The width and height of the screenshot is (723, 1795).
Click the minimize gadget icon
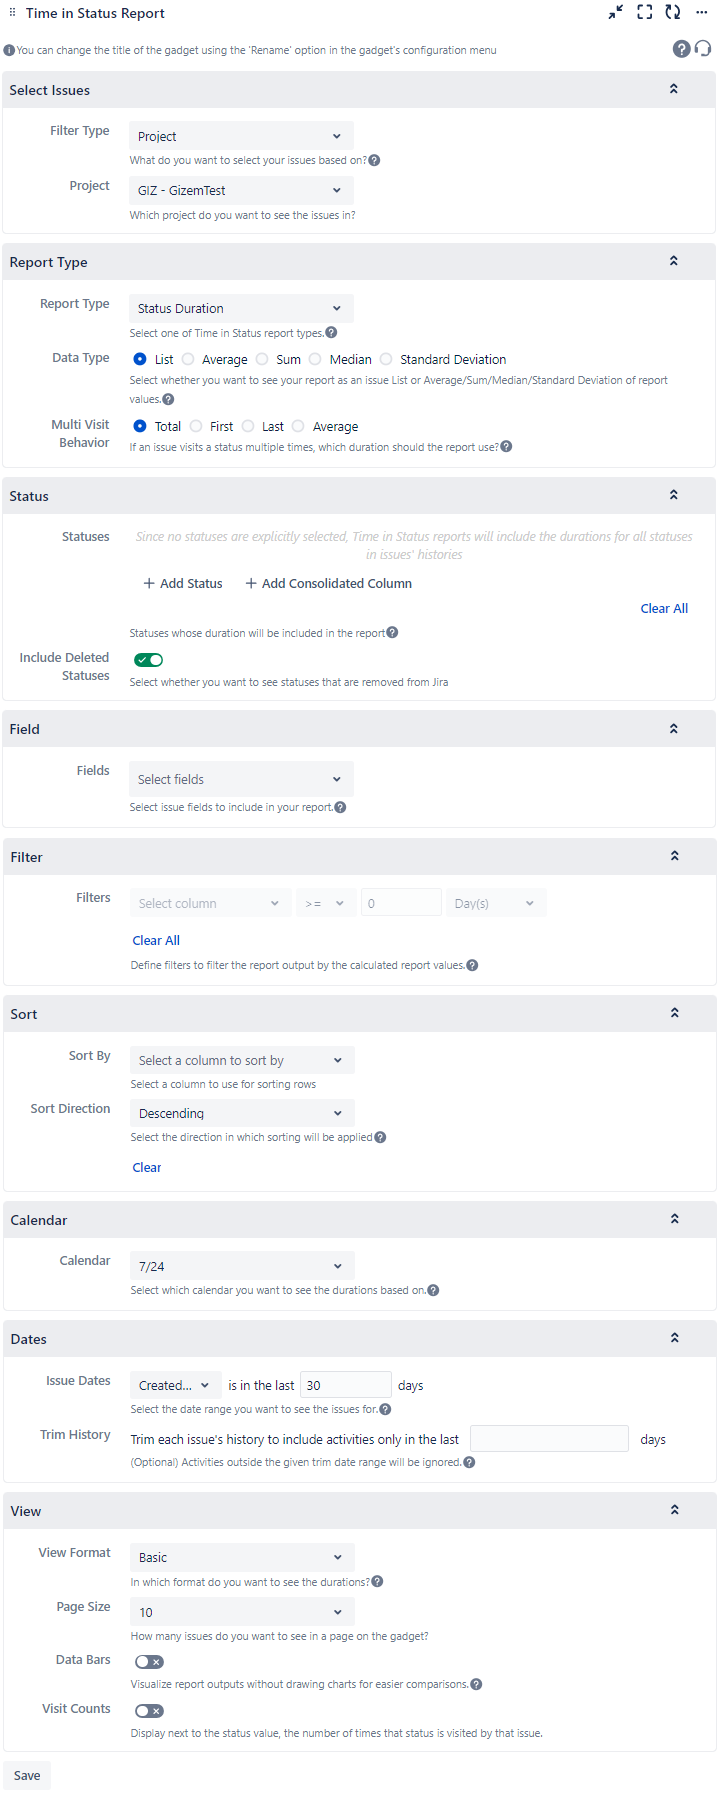pos(616,12)
